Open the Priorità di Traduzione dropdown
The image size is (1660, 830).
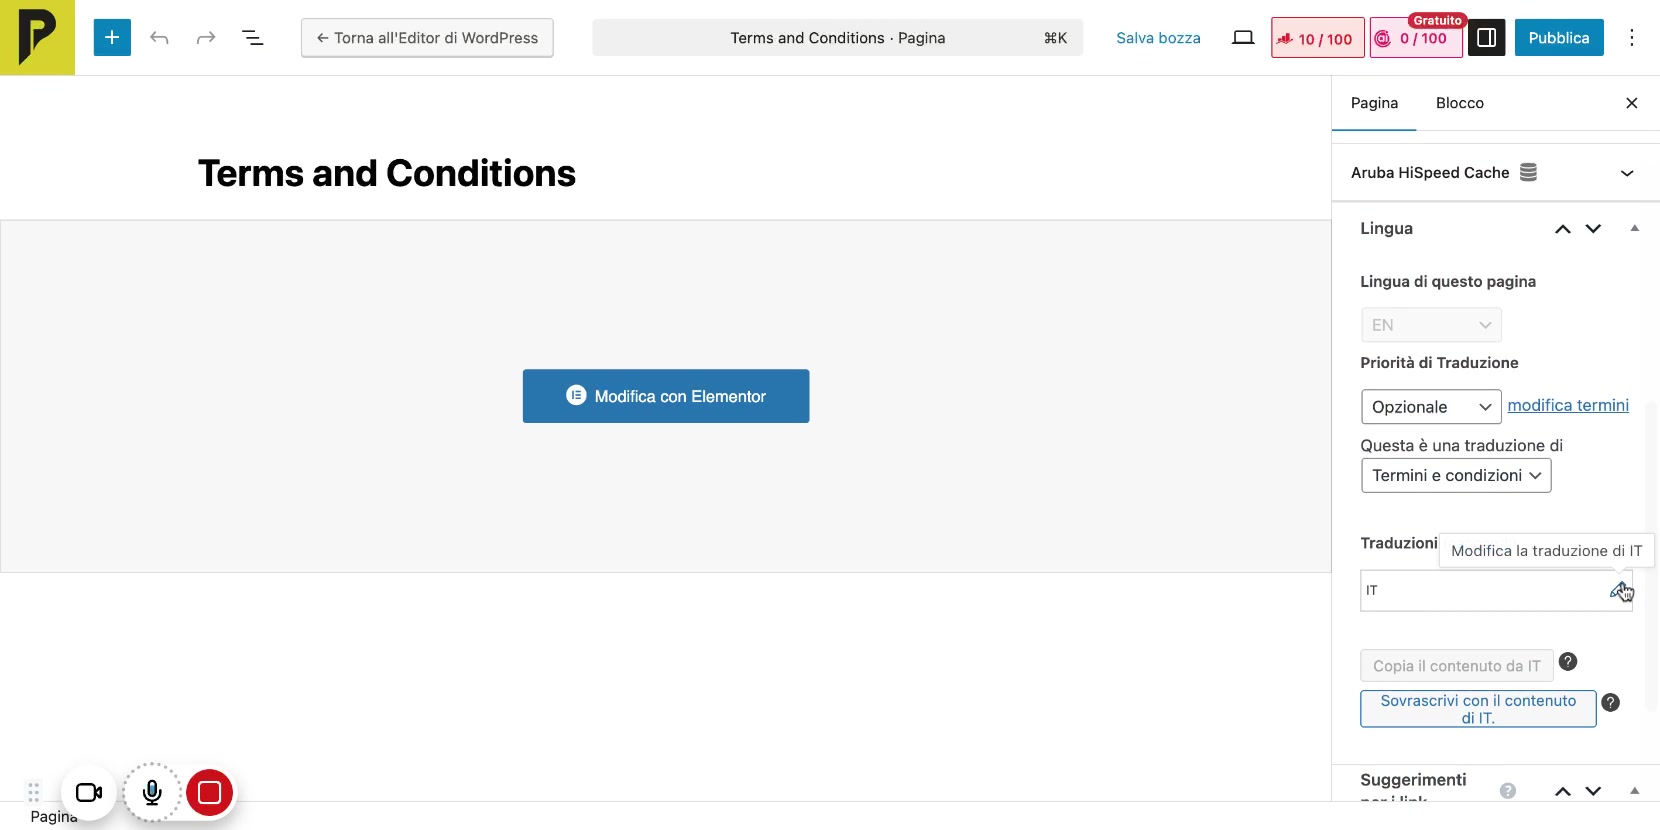(1430, 407)
